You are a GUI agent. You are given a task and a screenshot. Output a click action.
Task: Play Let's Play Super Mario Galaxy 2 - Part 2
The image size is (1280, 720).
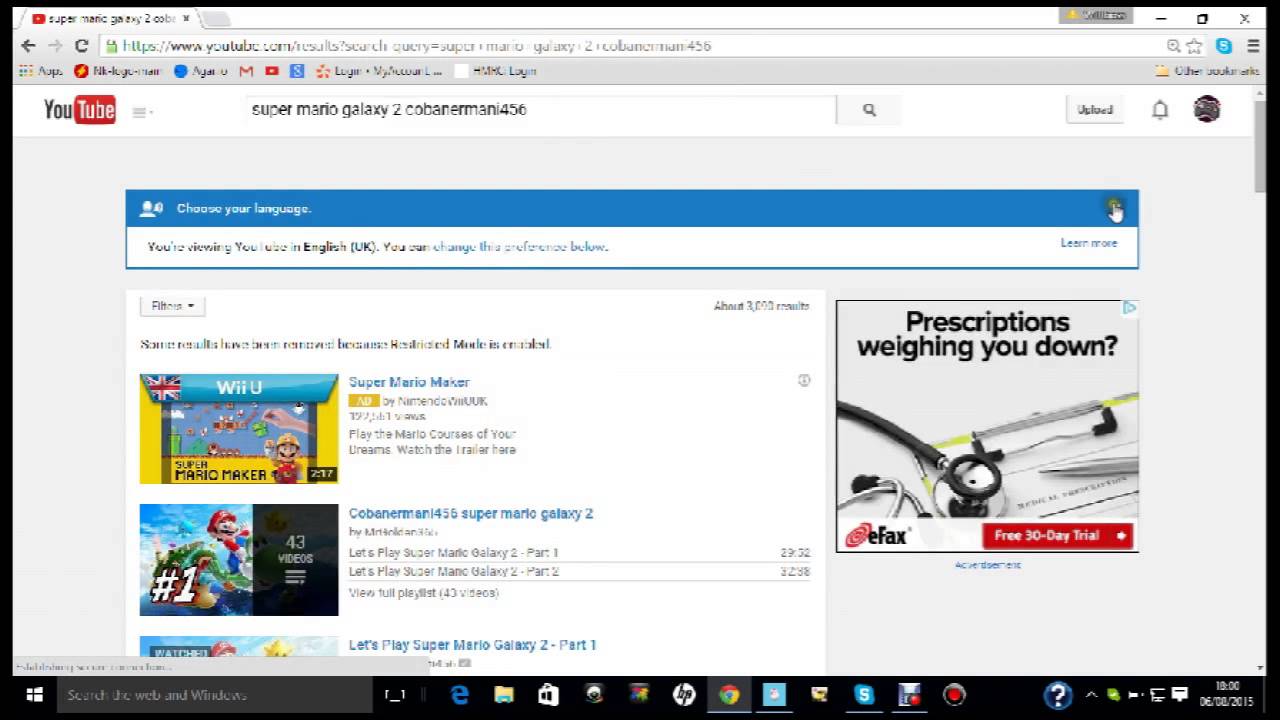(x=454, y=572)
